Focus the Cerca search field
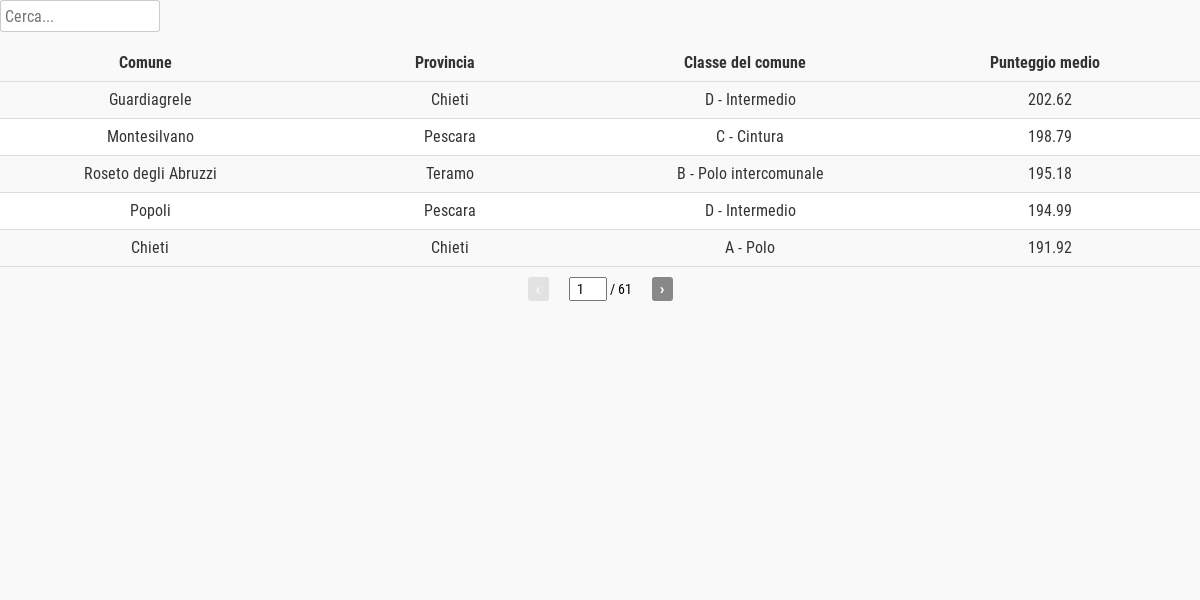Screen dimensions: 1200x600 click(80, 16)
